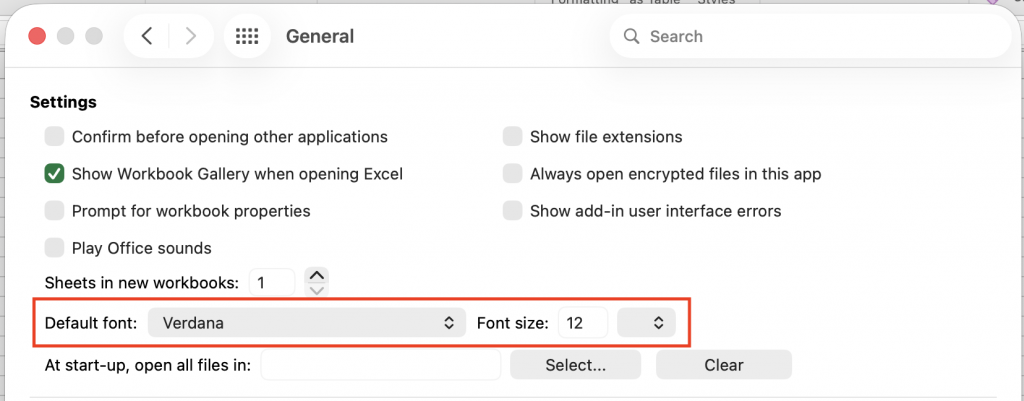This screenshot has width=1024, height=401.
Task: Enable Confirm before opening other applications
Action: pyautogui.click(x=54, y=136)
